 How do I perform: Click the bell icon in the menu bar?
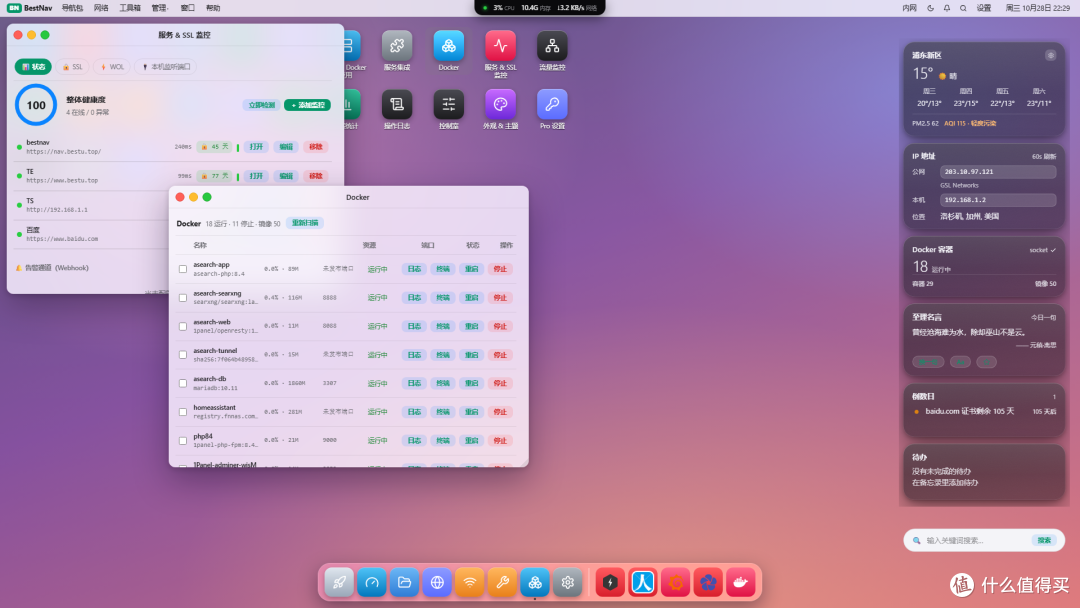click(946, 8)
